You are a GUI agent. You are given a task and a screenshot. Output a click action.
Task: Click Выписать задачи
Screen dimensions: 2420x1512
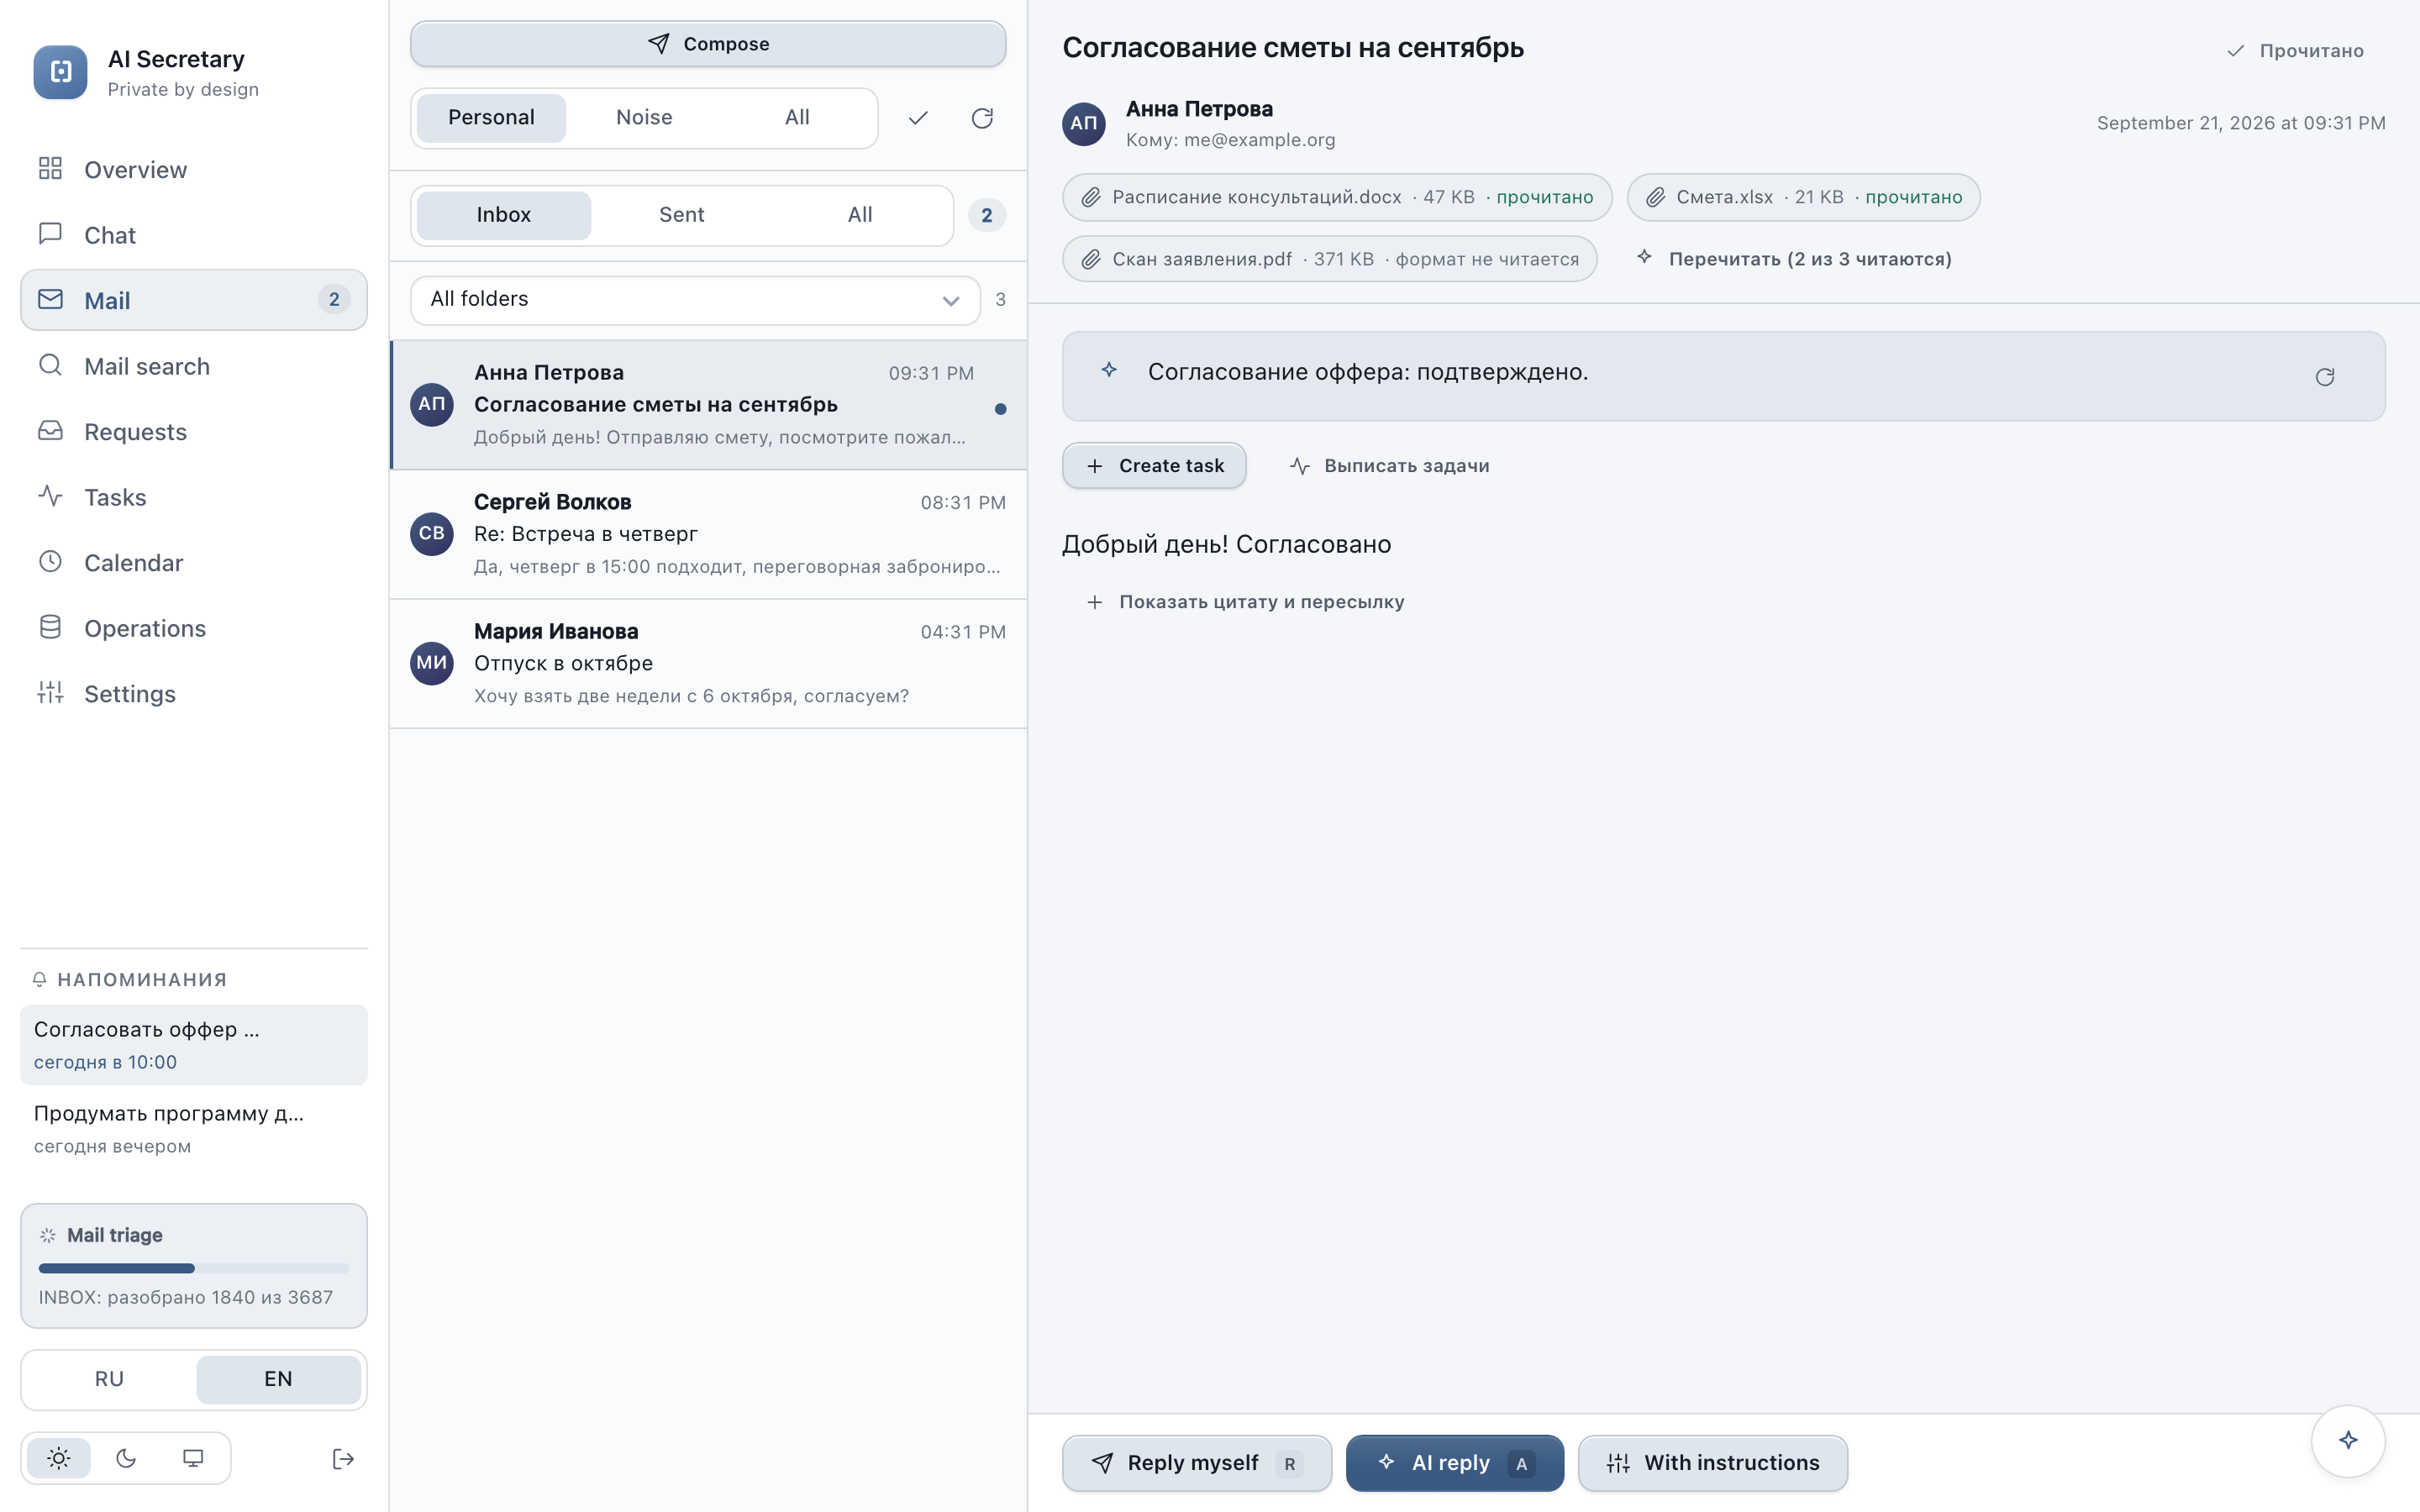(1389, 466)
